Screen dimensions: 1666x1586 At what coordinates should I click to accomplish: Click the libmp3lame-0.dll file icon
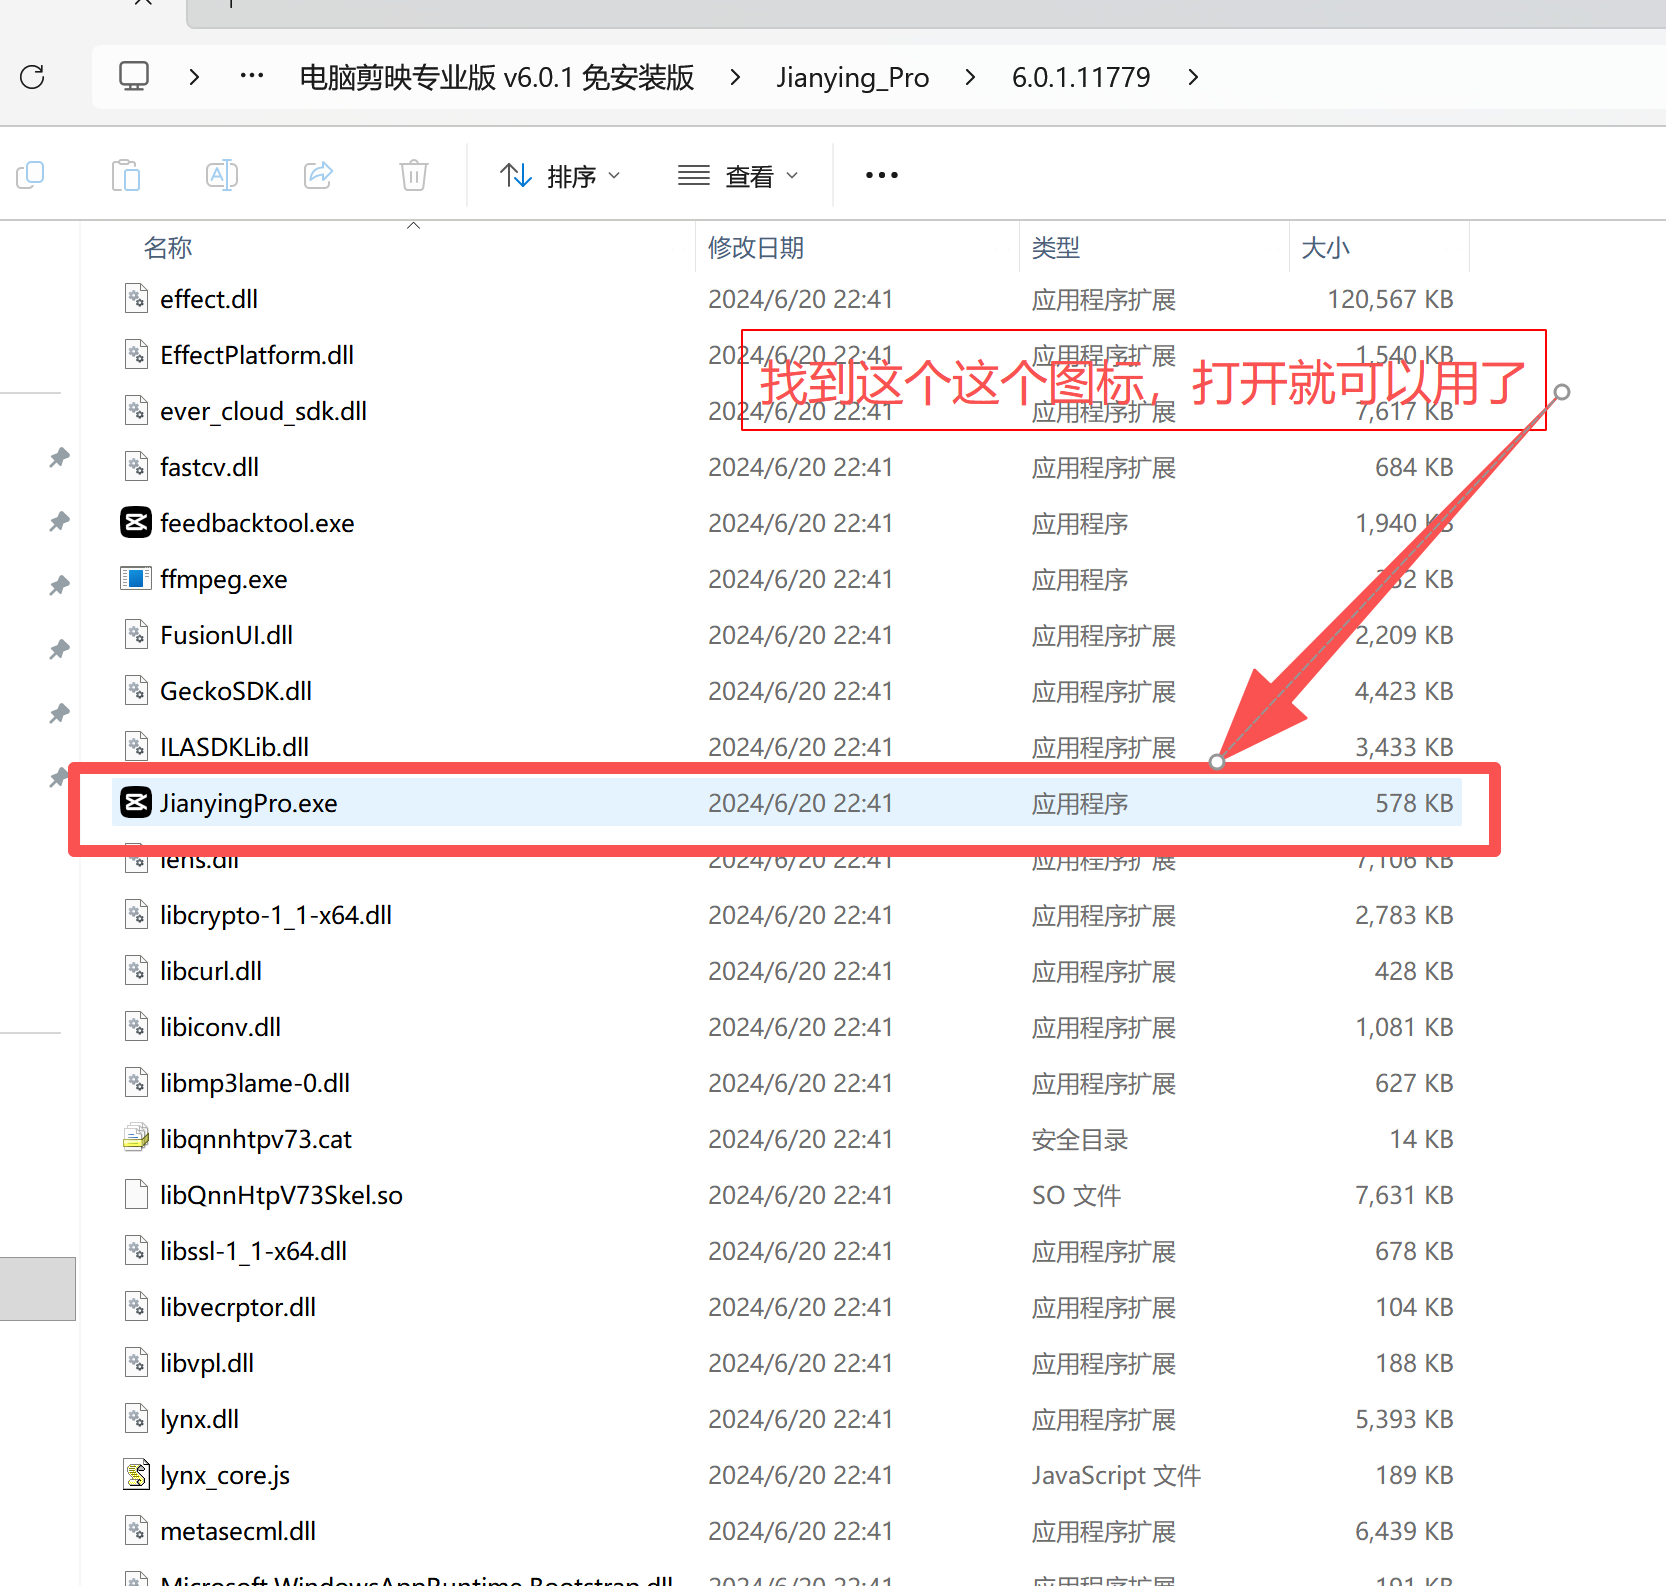tap(136, 1082)
